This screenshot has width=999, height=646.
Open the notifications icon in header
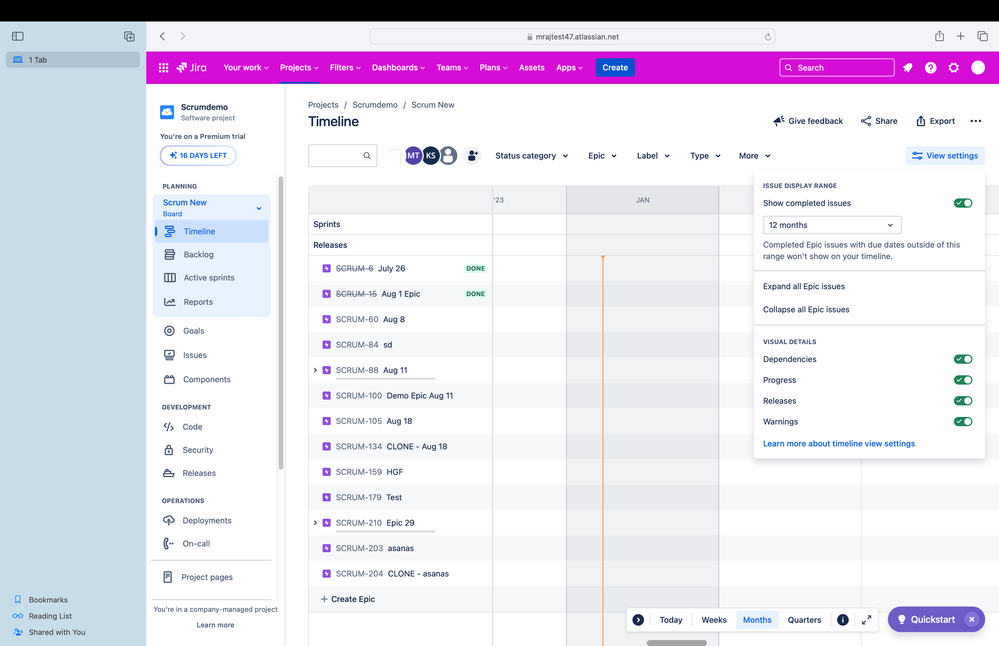click(907, 68)
